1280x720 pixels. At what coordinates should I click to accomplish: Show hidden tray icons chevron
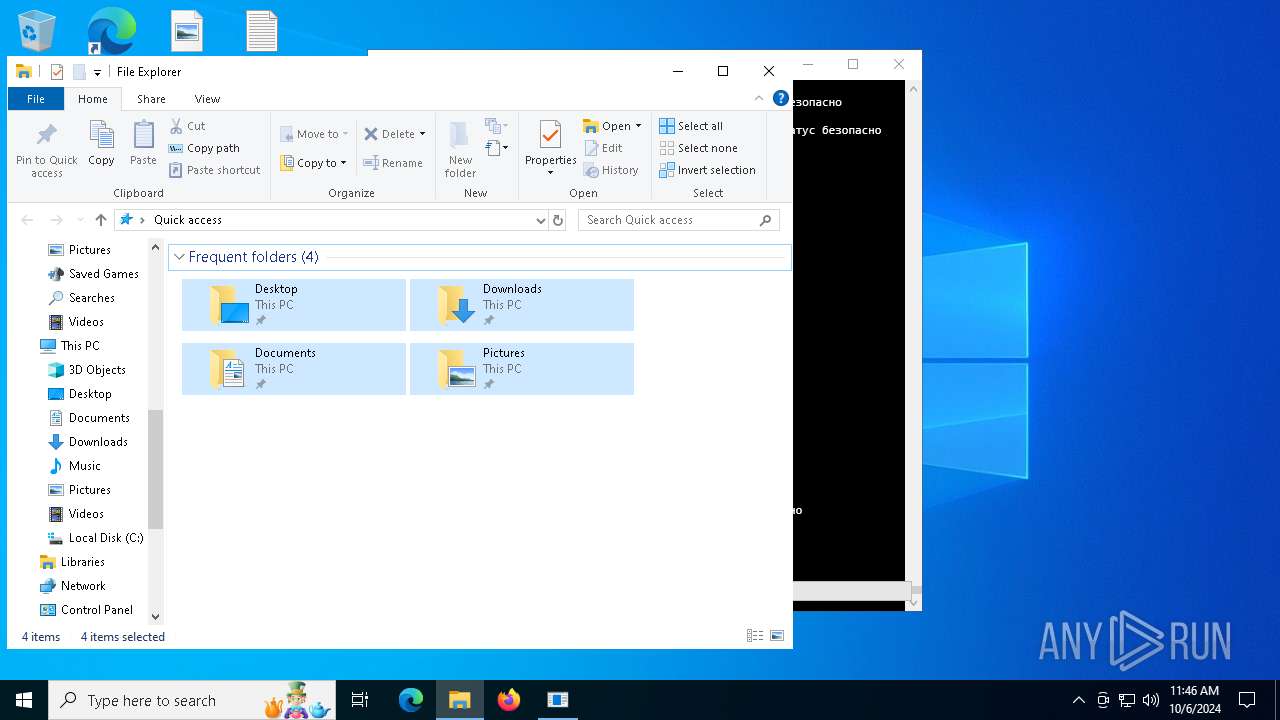point(1078,700)
